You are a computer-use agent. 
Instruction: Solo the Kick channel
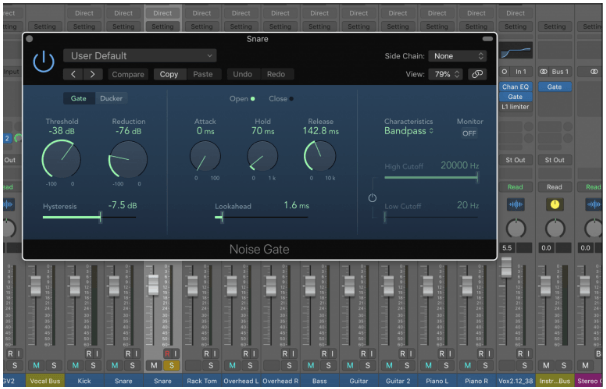click(93, 365)
